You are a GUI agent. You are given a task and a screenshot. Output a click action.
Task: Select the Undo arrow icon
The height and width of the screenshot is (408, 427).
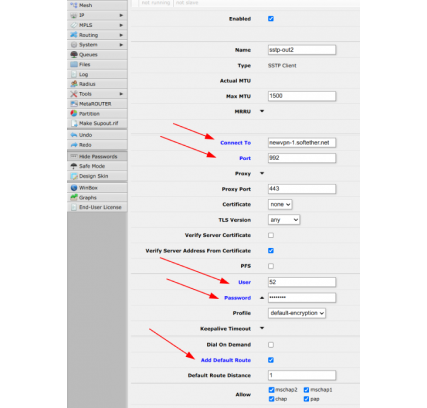[x=74, y=135]
